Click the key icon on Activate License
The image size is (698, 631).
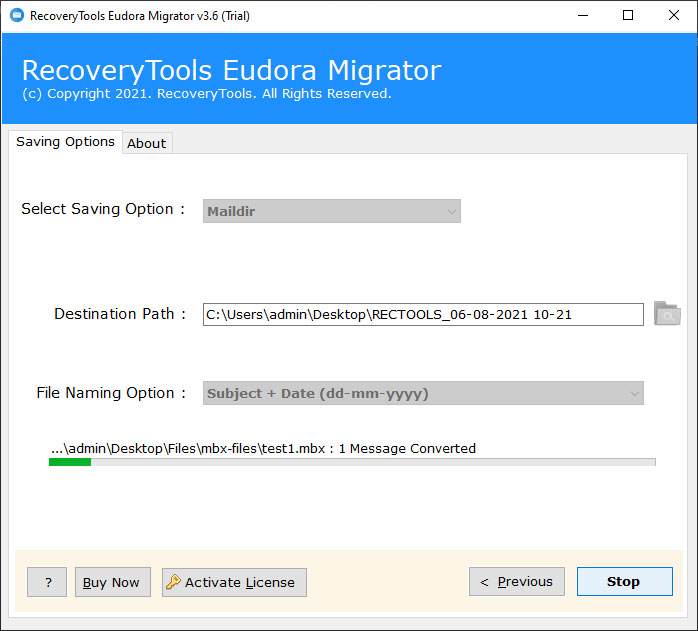[173, 582]
